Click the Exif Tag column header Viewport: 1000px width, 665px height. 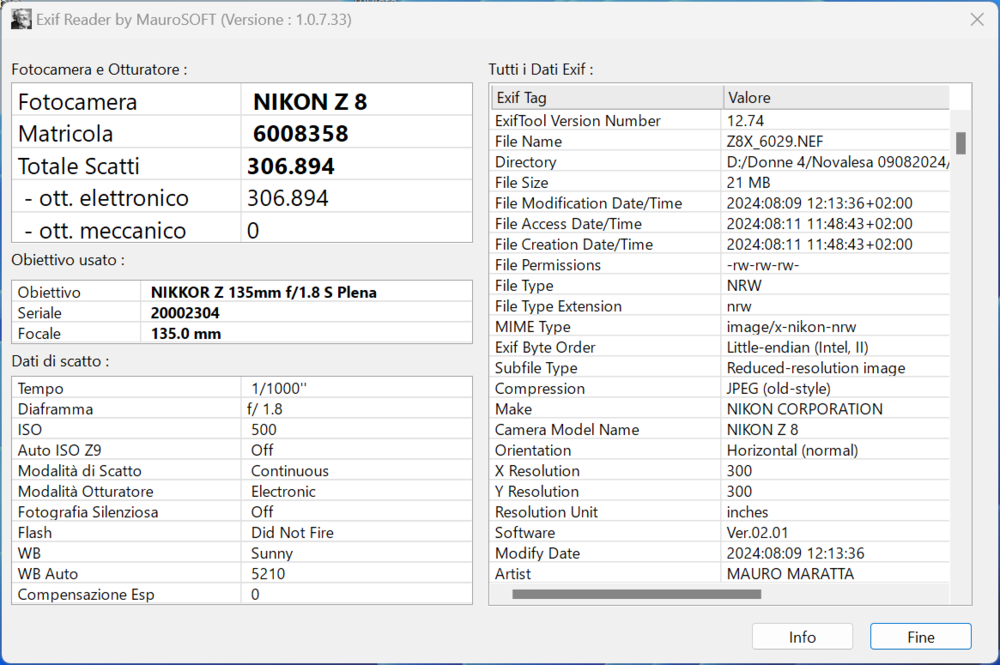607,98
